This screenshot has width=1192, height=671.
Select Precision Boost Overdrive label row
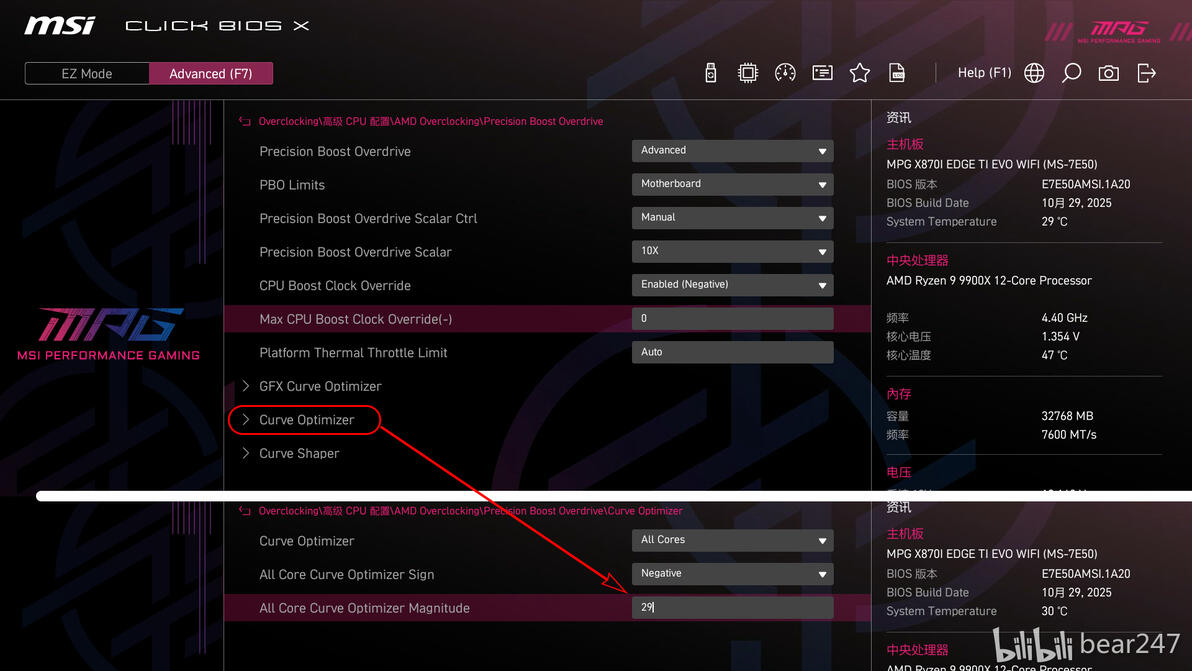pos(335,151)
